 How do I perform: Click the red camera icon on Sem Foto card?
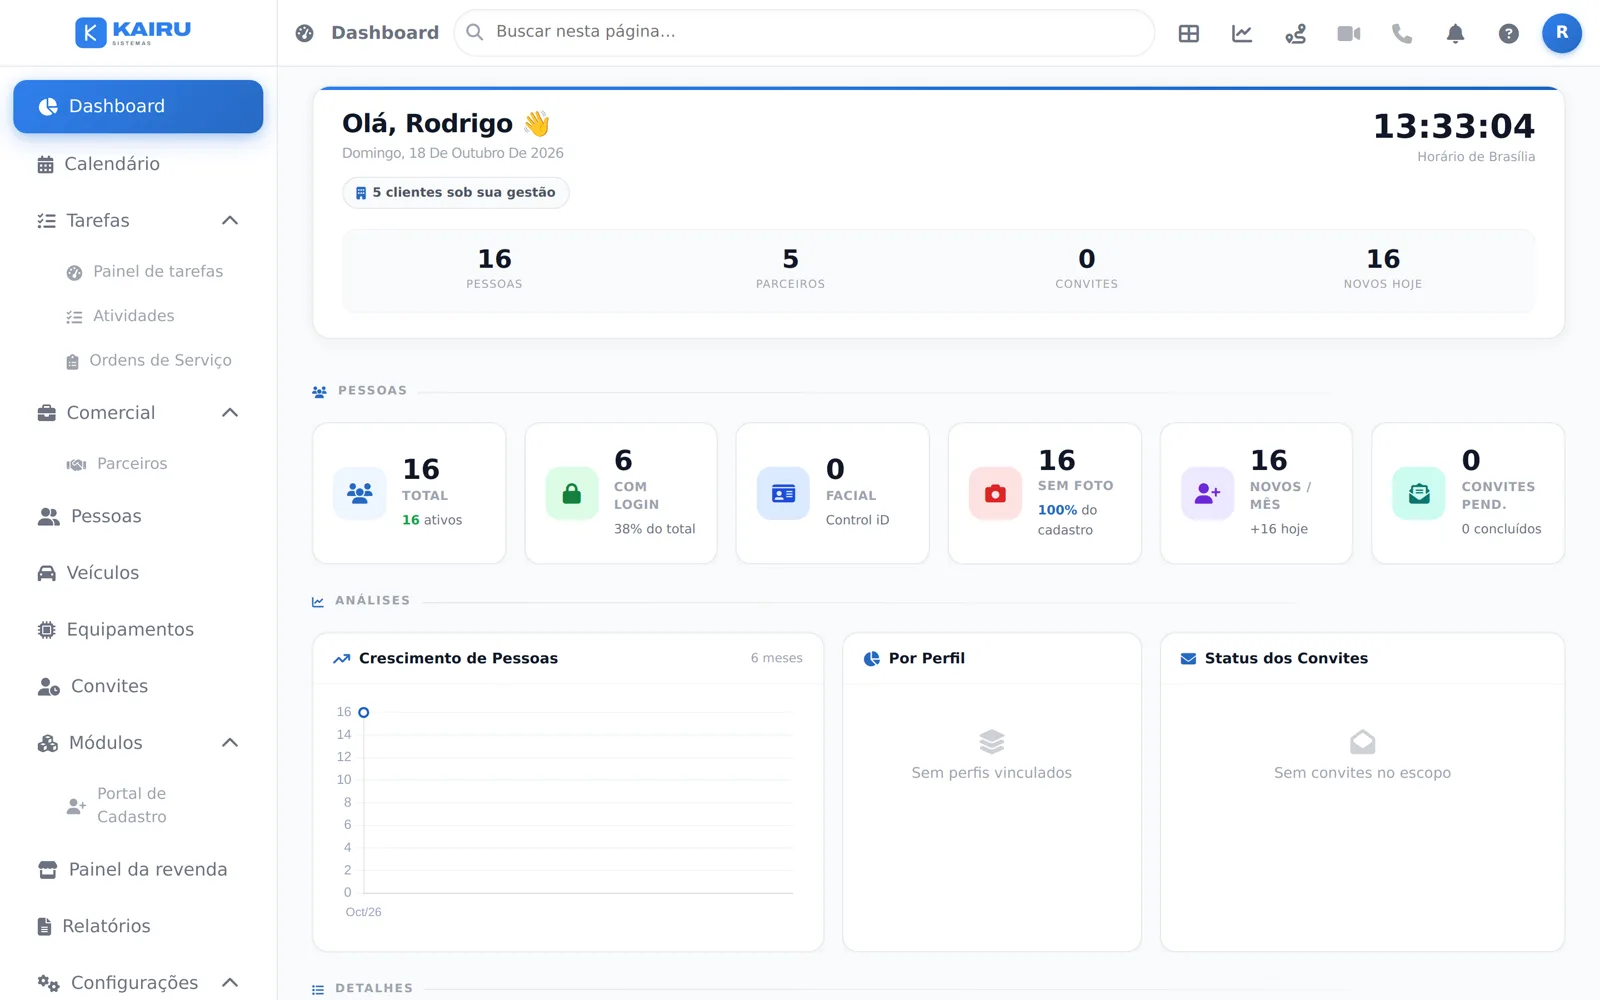click(995, 493)
